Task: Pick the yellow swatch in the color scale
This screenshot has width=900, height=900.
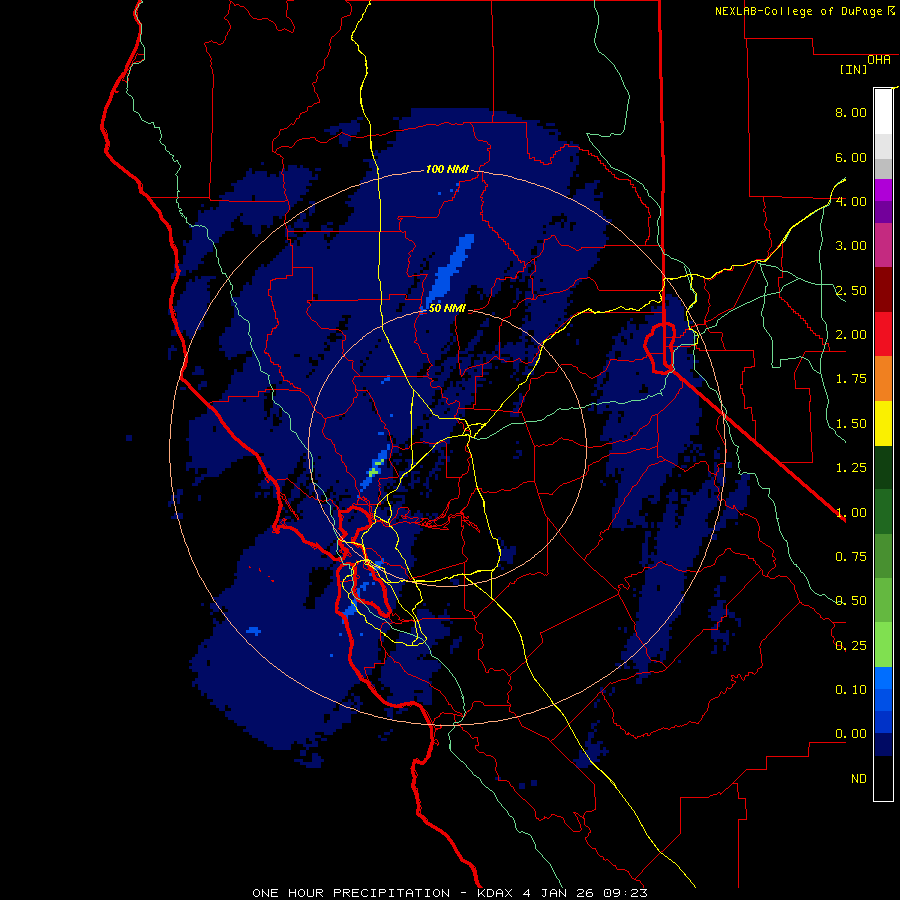Action: coord(883,423)
